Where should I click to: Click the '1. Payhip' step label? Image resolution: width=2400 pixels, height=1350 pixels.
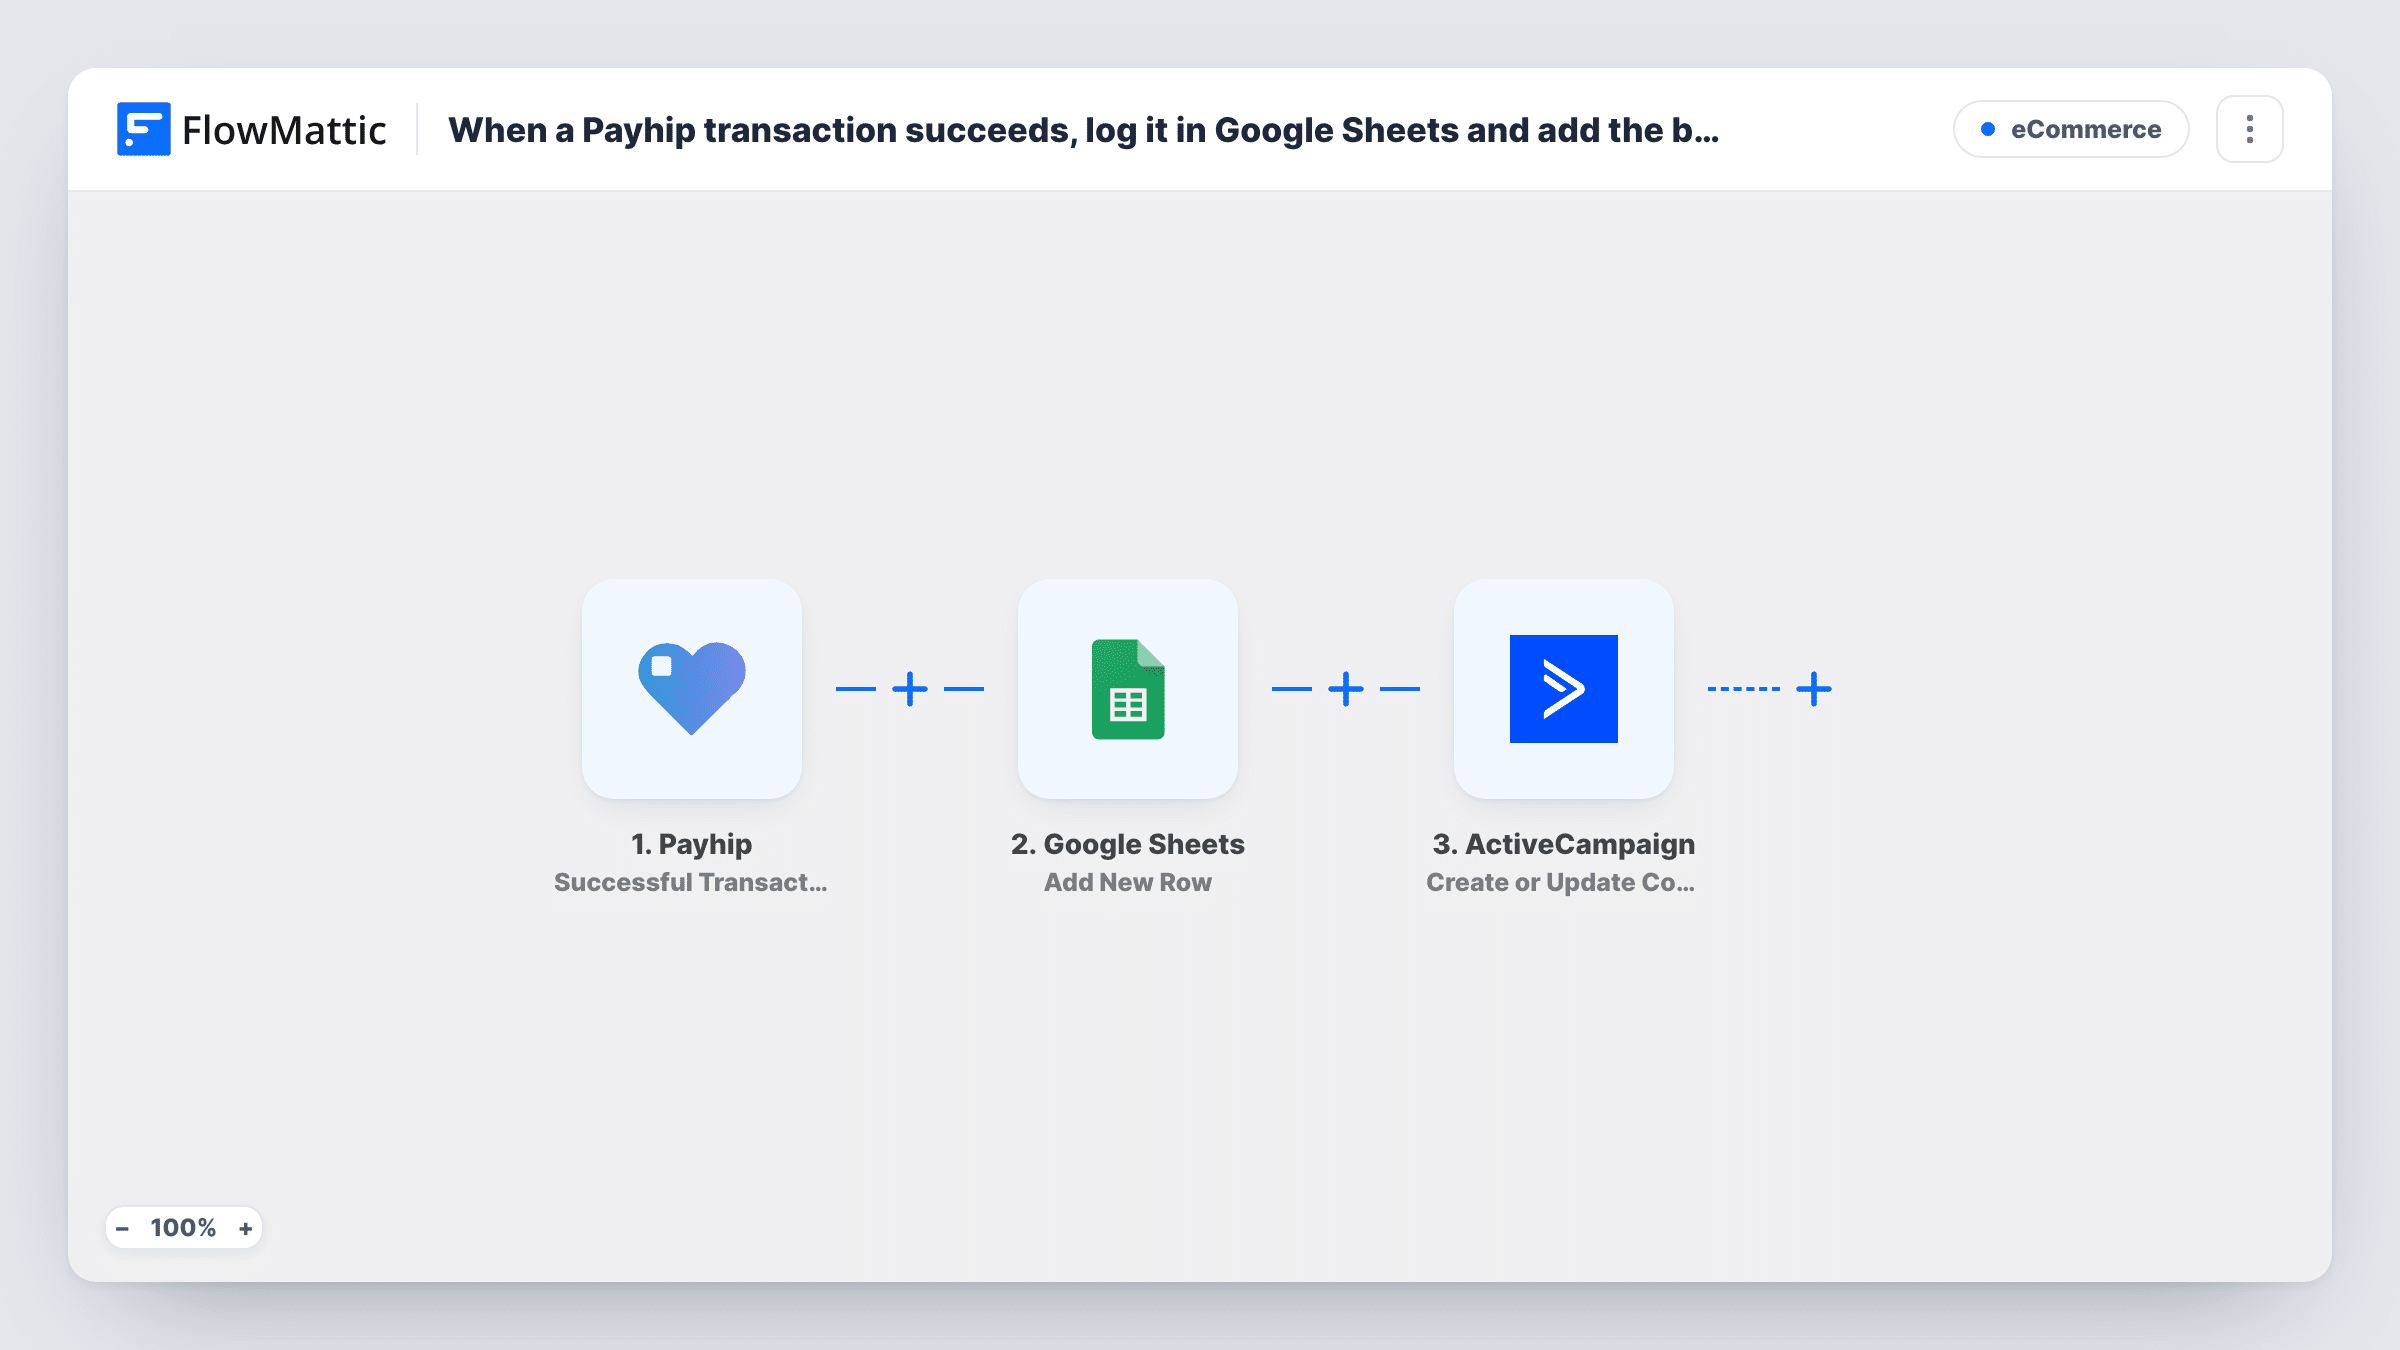click(x=692, y=844)
